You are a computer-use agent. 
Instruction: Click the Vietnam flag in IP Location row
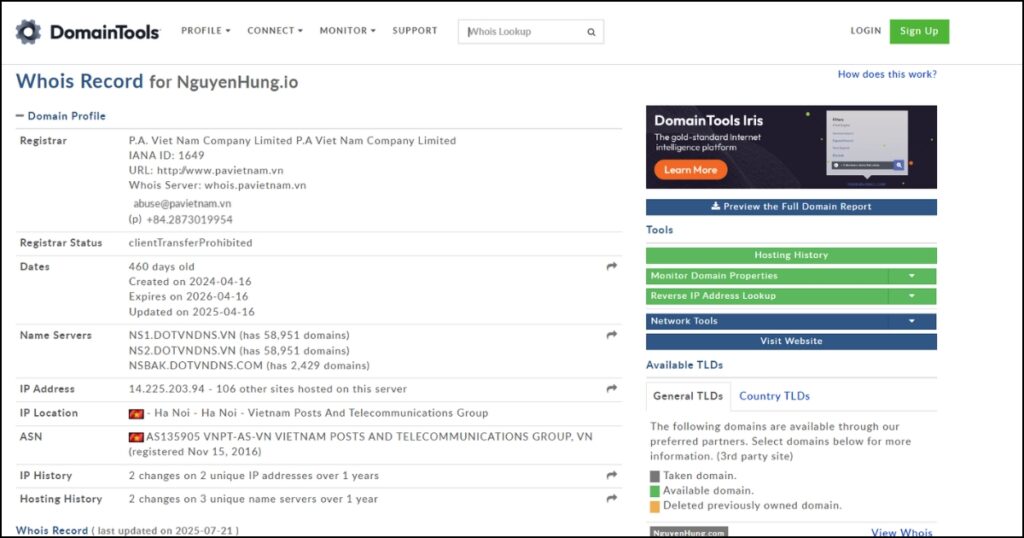136,413
